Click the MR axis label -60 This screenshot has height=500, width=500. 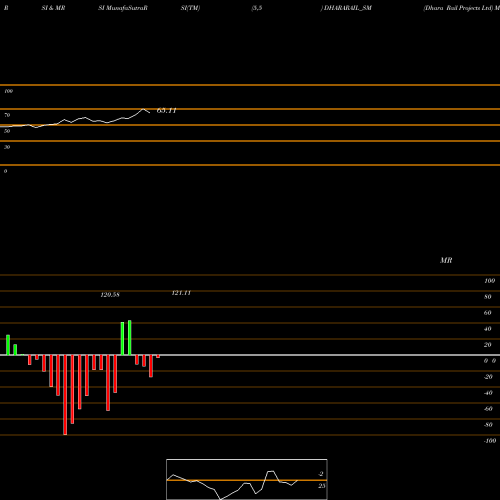(488, 409)
